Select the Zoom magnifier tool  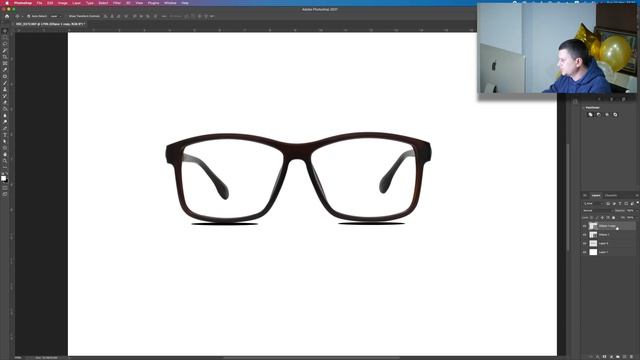point(5,161)
